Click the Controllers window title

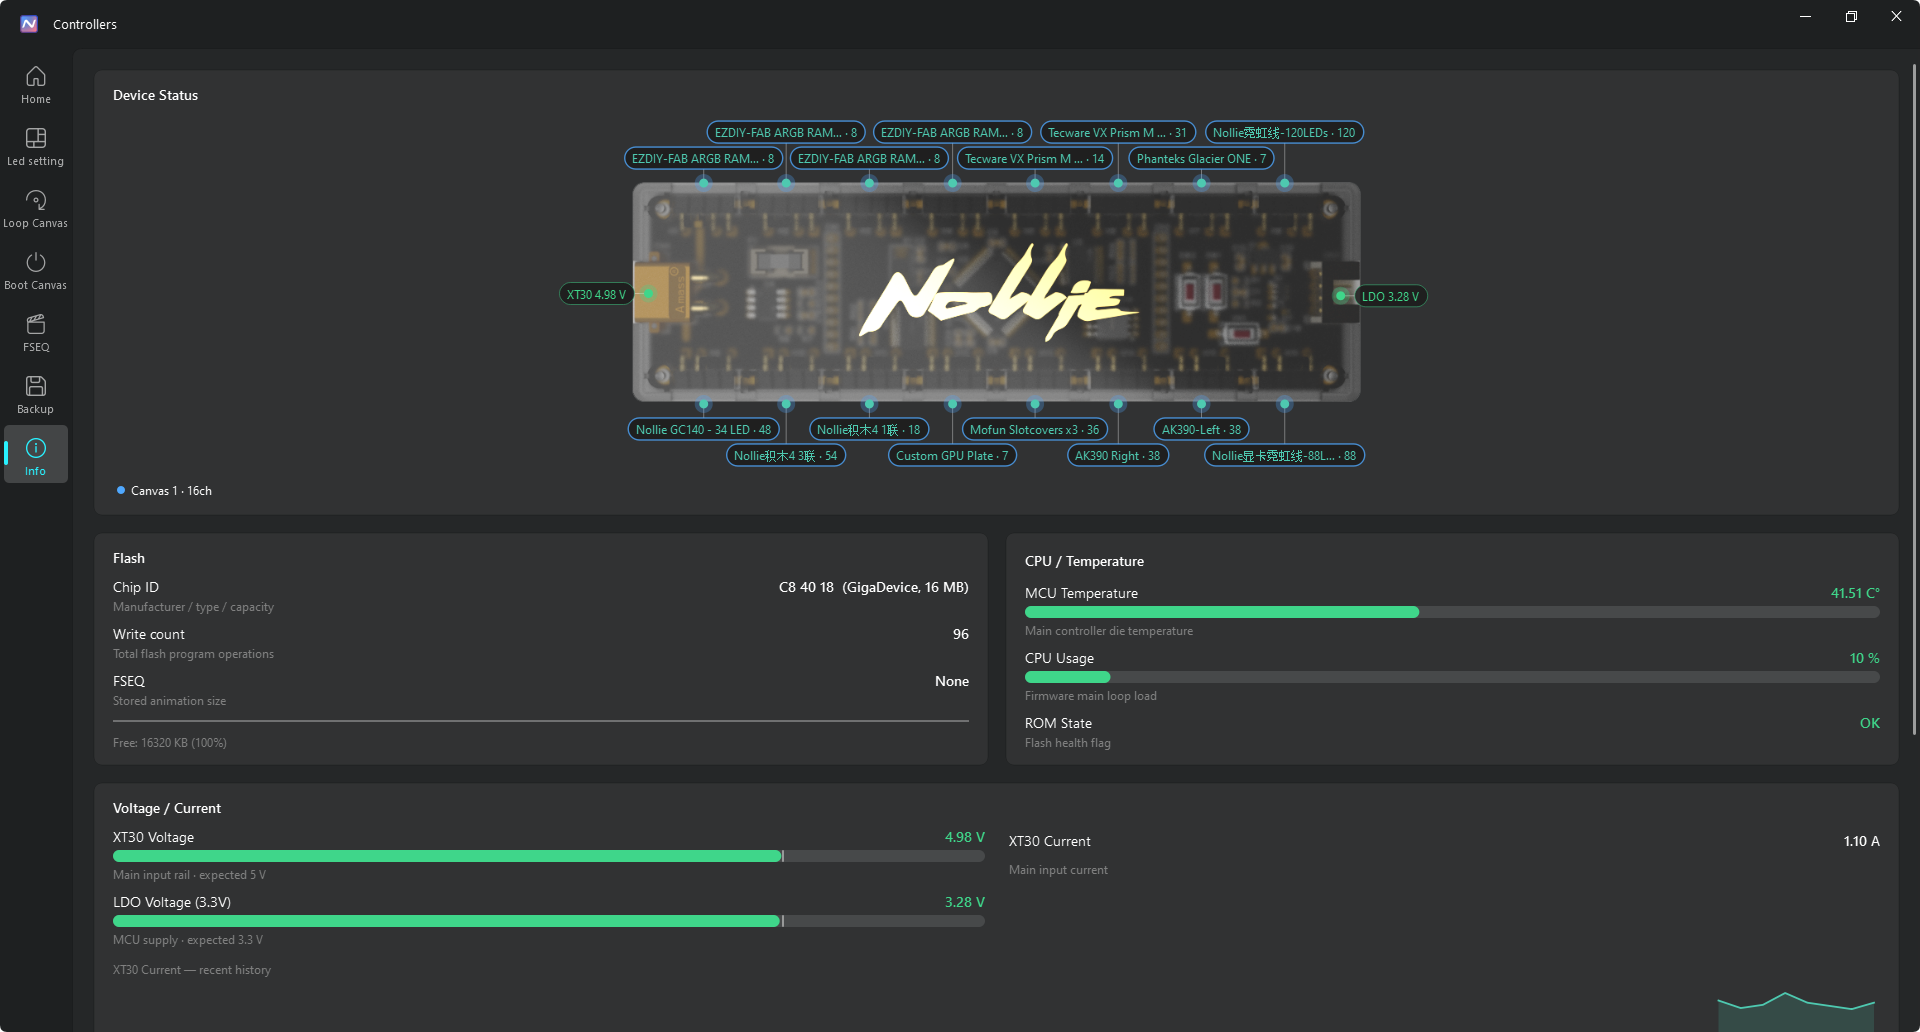point(85,25)
